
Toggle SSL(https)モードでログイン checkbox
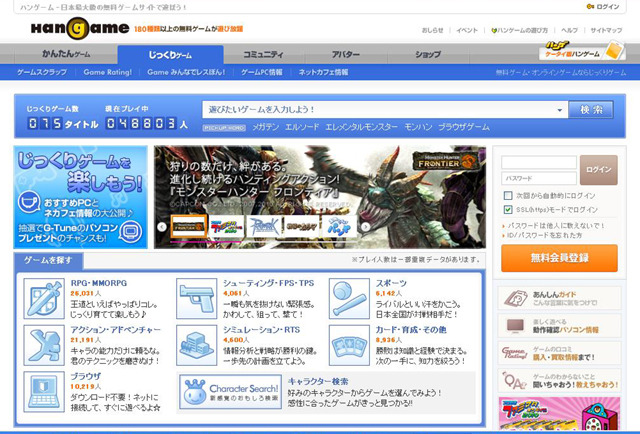[x=508, y=209]
